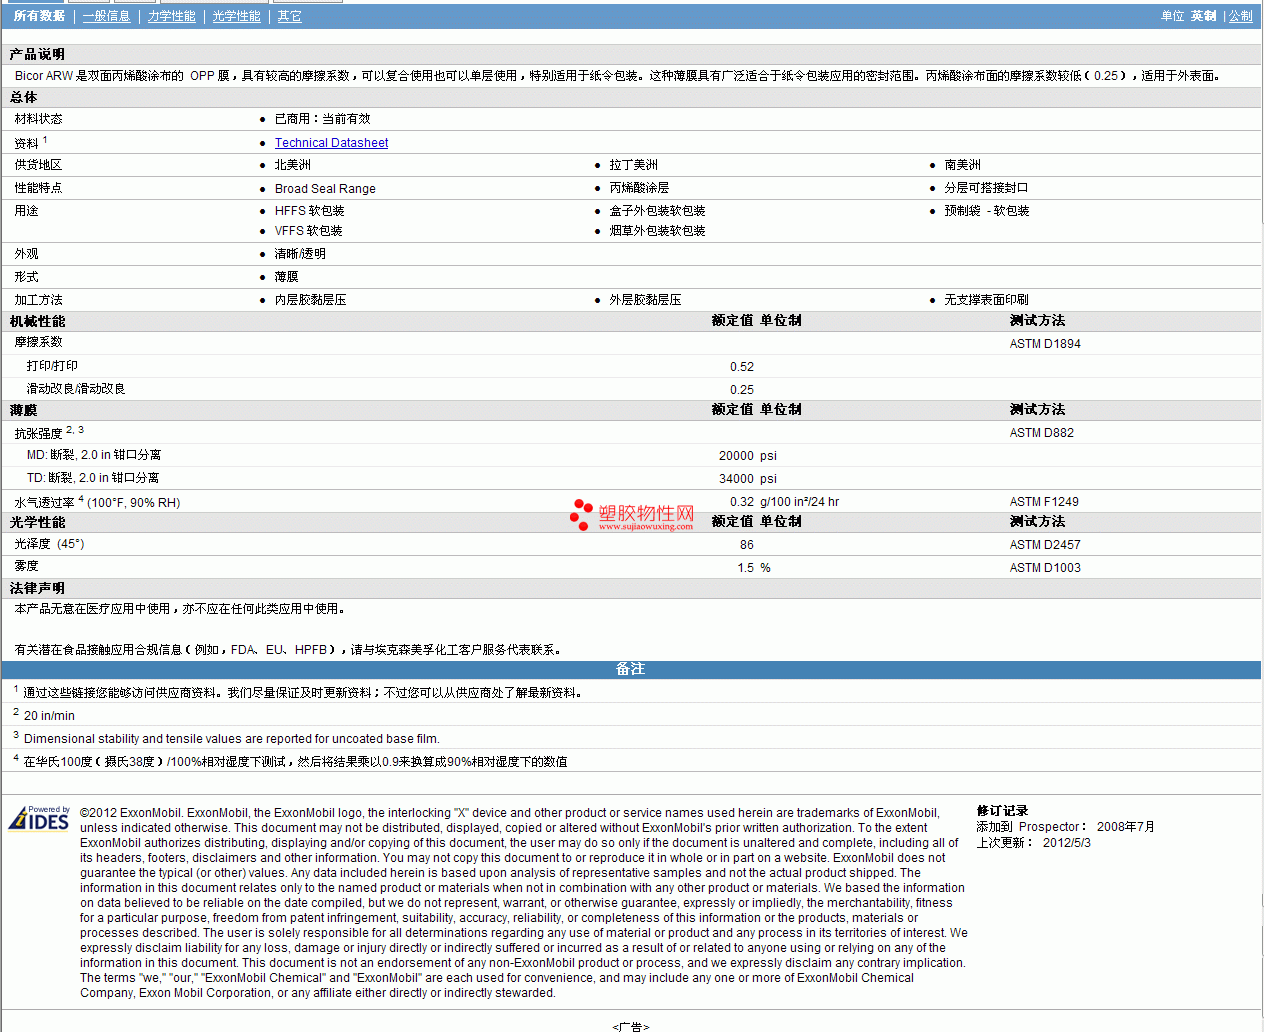
Task: Click the 机械性能 section header
Action: (x=37, y=321)
